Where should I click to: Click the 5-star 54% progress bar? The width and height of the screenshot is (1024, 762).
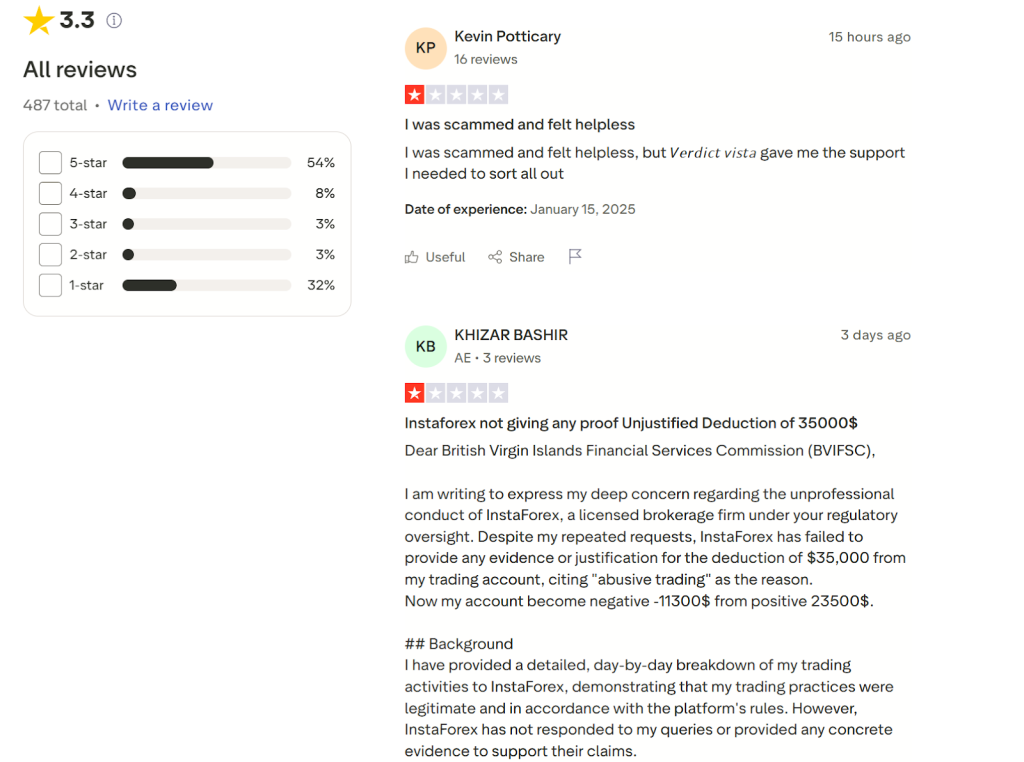206,163
